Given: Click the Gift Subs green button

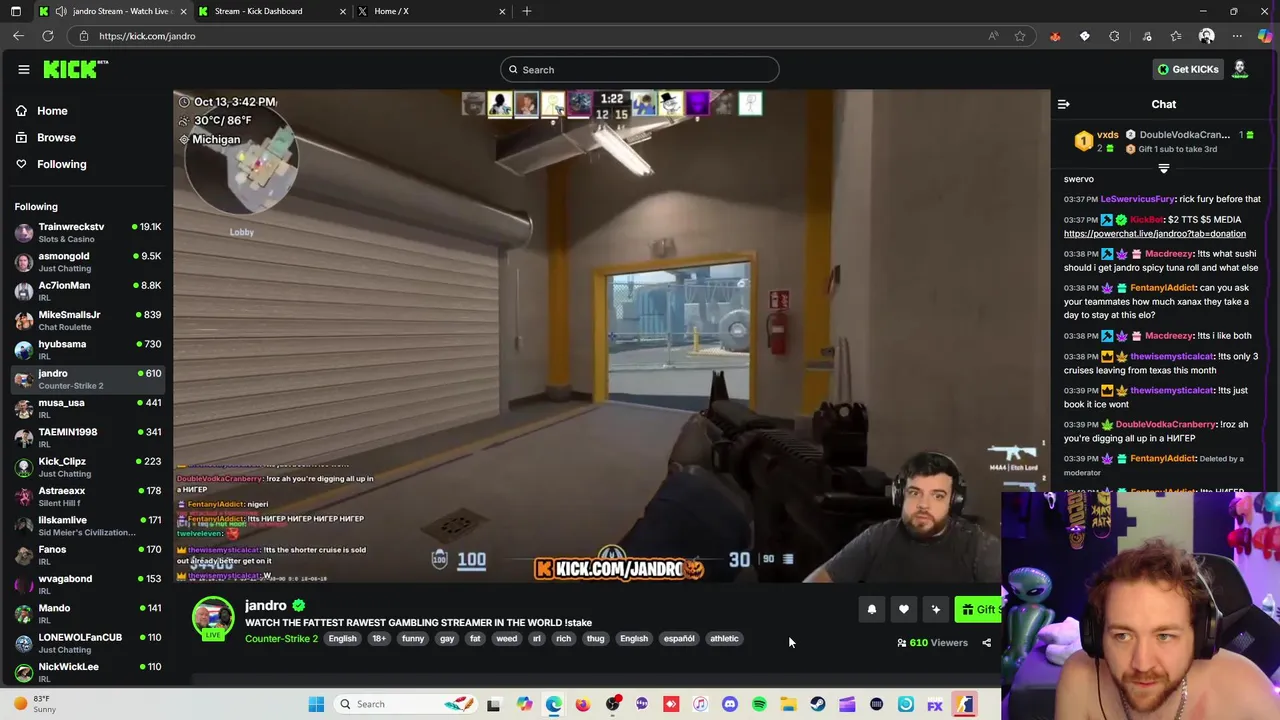Looking at the screenshot, I should (x=979, y=609).
